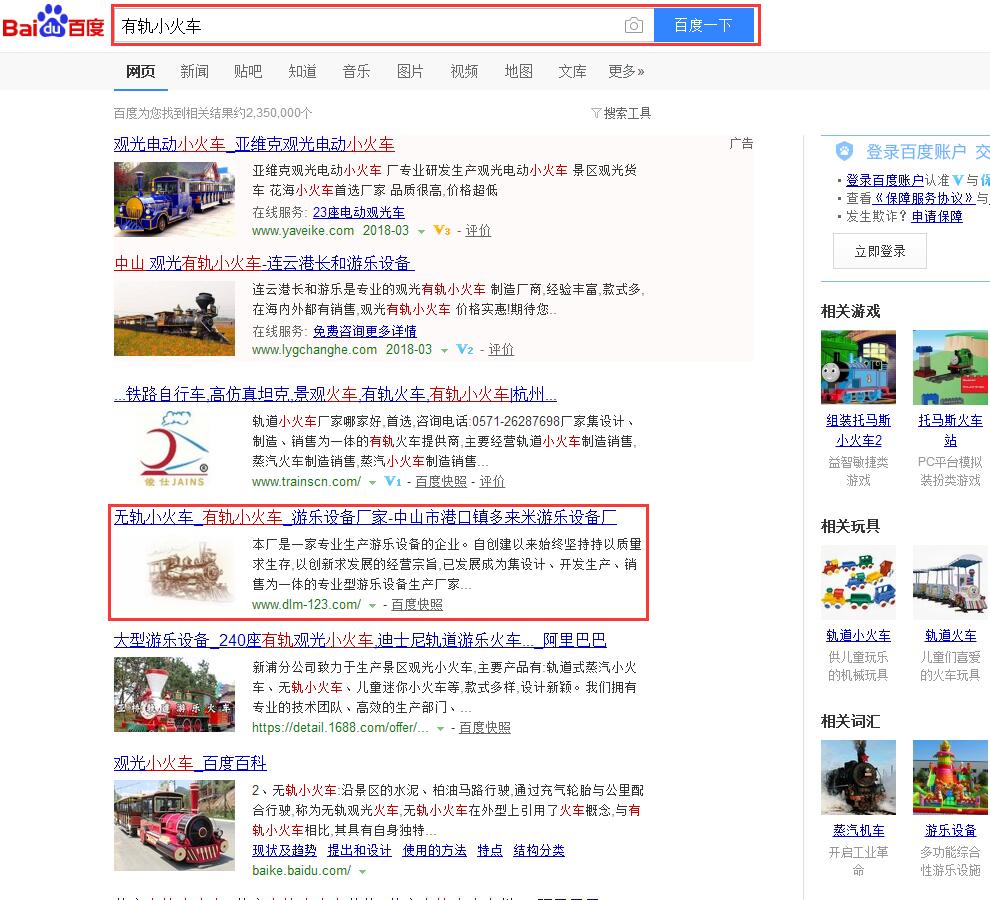Screen dimensions: 990x900
Task: Switch to the 地图 tab
Action: (518, 71)
